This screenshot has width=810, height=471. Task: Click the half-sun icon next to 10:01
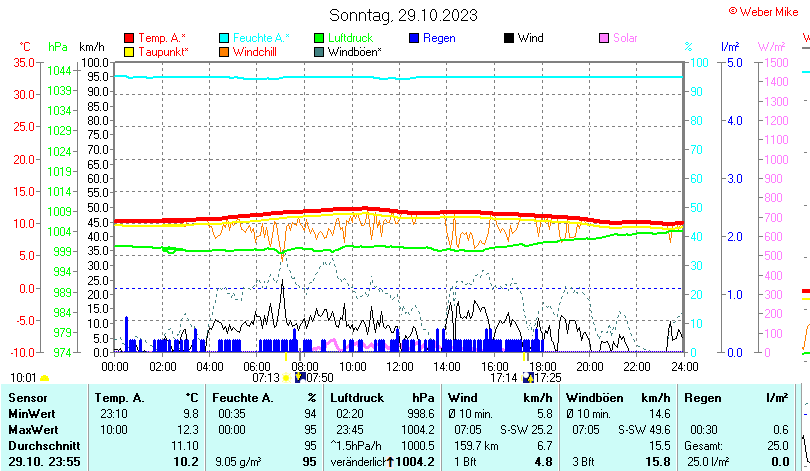click(x=44, y=379)
